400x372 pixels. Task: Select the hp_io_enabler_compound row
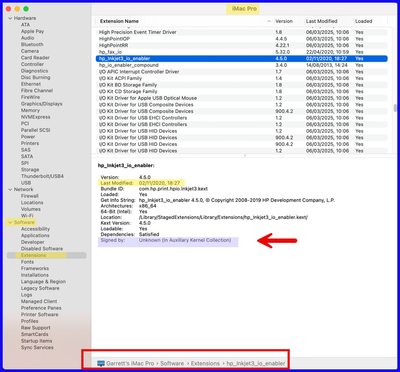242,65
